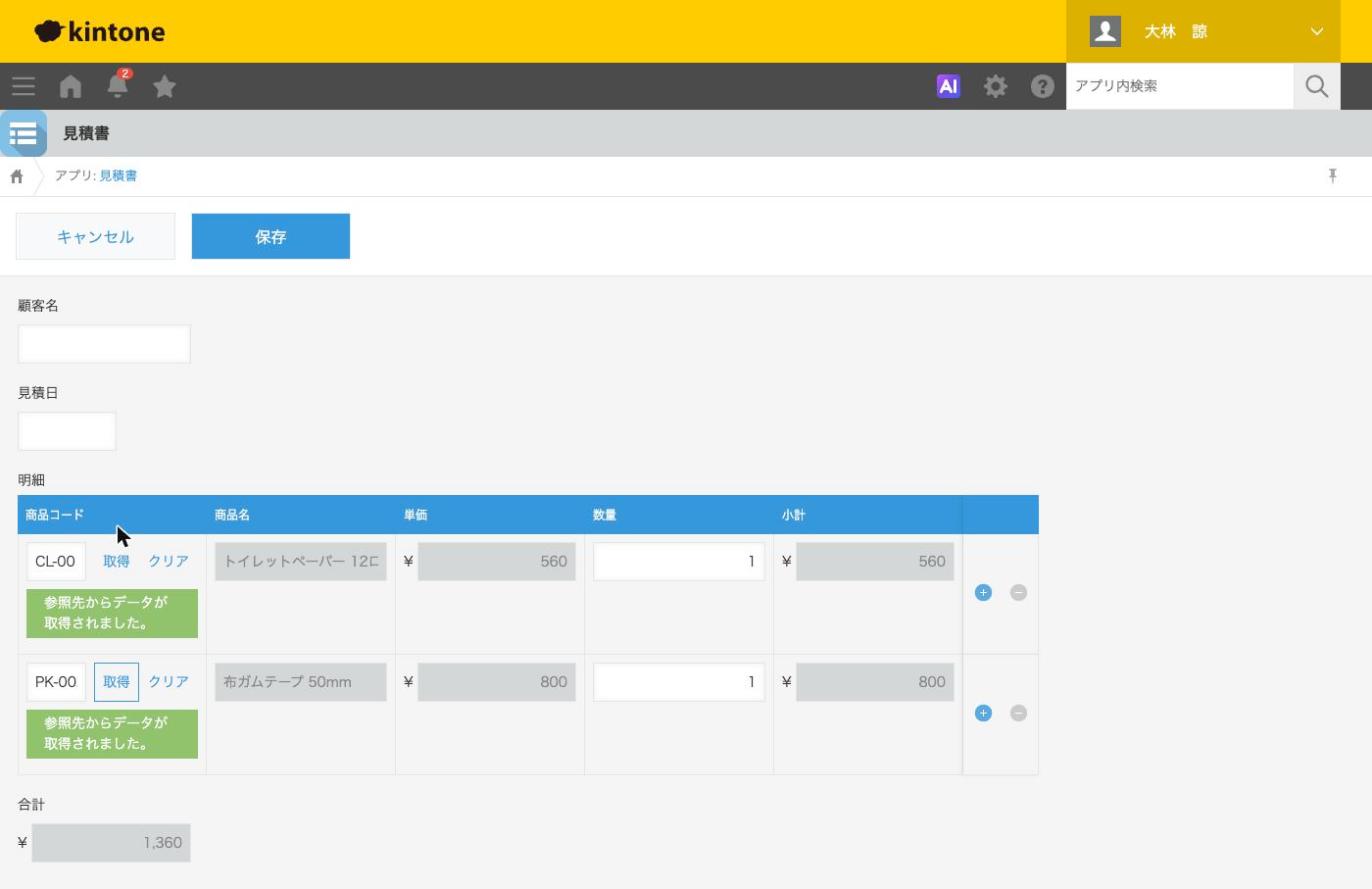
Task: Focus the 顧客名 input field
Action: (104, 344)
